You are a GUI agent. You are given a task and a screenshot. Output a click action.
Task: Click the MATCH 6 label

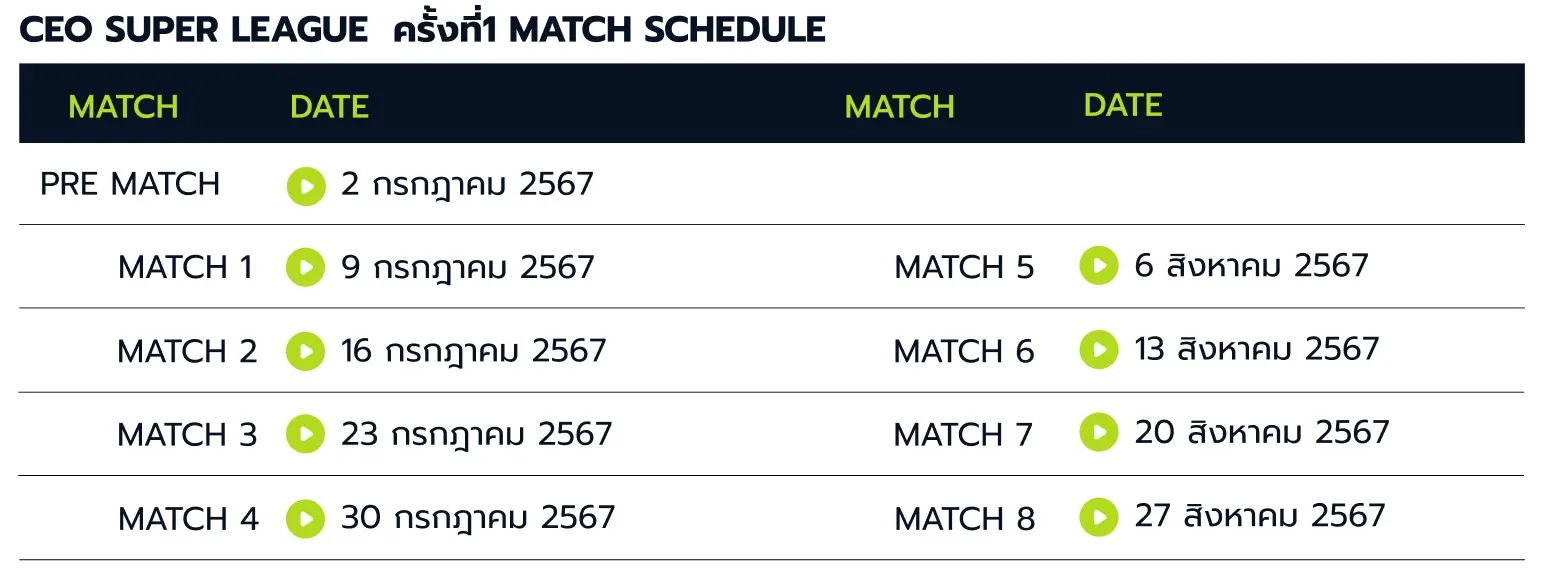coord(964,351)
